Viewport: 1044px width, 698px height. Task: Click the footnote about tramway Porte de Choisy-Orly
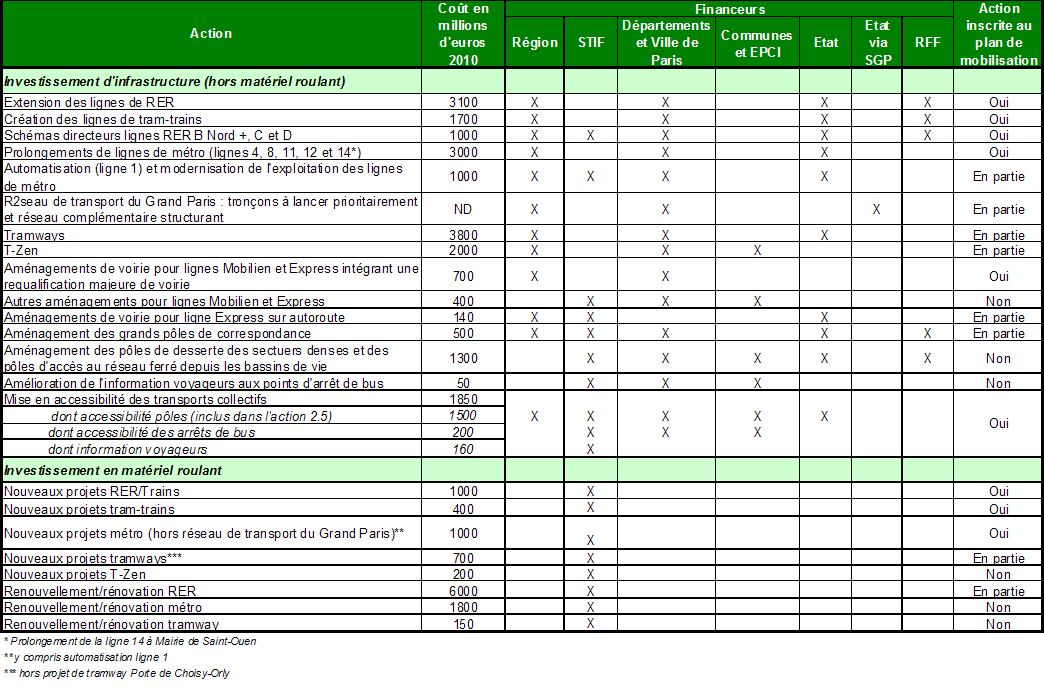(x=117, y=674)
